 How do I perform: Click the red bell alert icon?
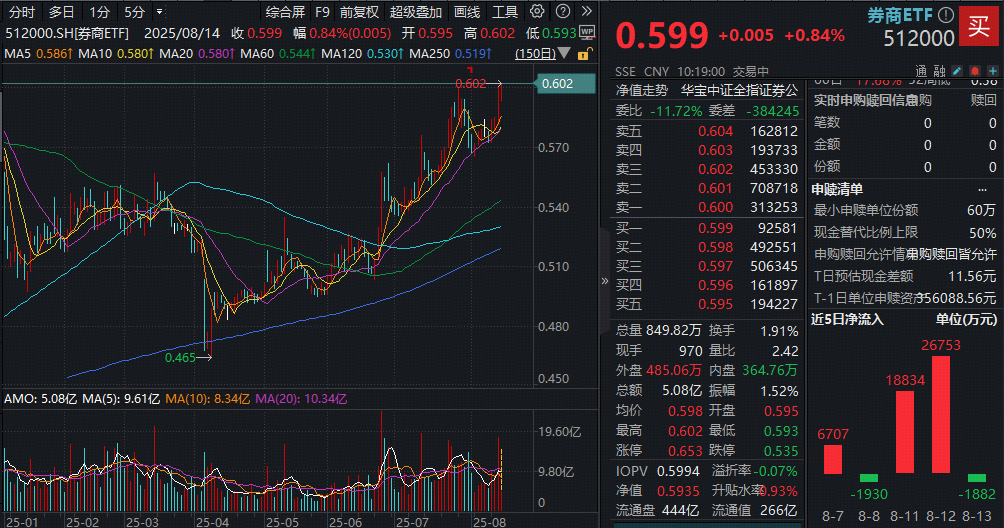click(973, 73)
